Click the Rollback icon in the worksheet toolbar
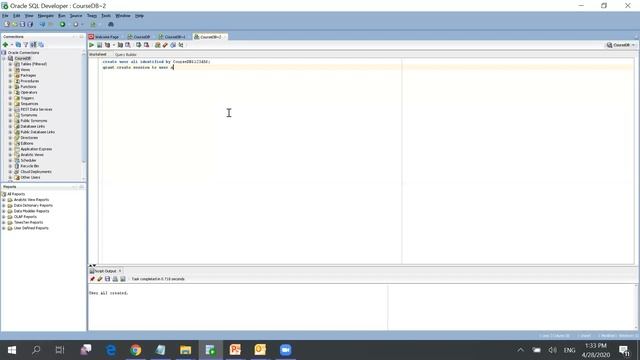 [147, 45]
